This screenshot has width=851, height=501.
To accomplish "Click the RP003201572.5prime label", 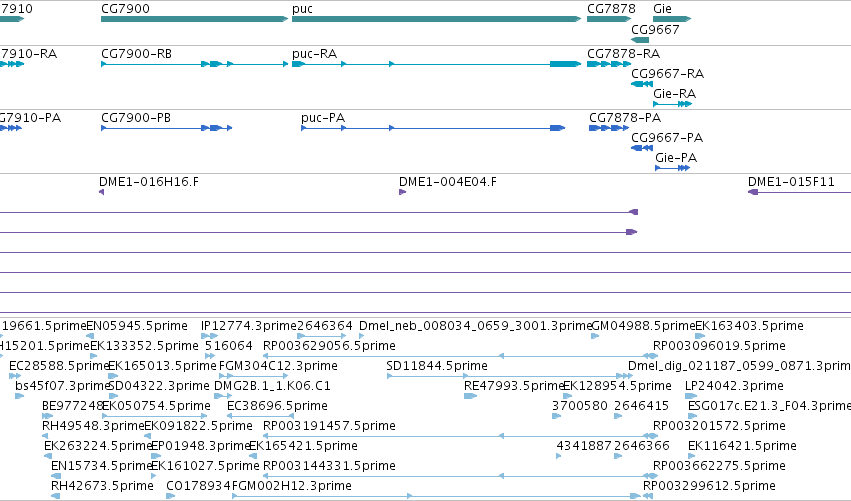I will 719,426.
